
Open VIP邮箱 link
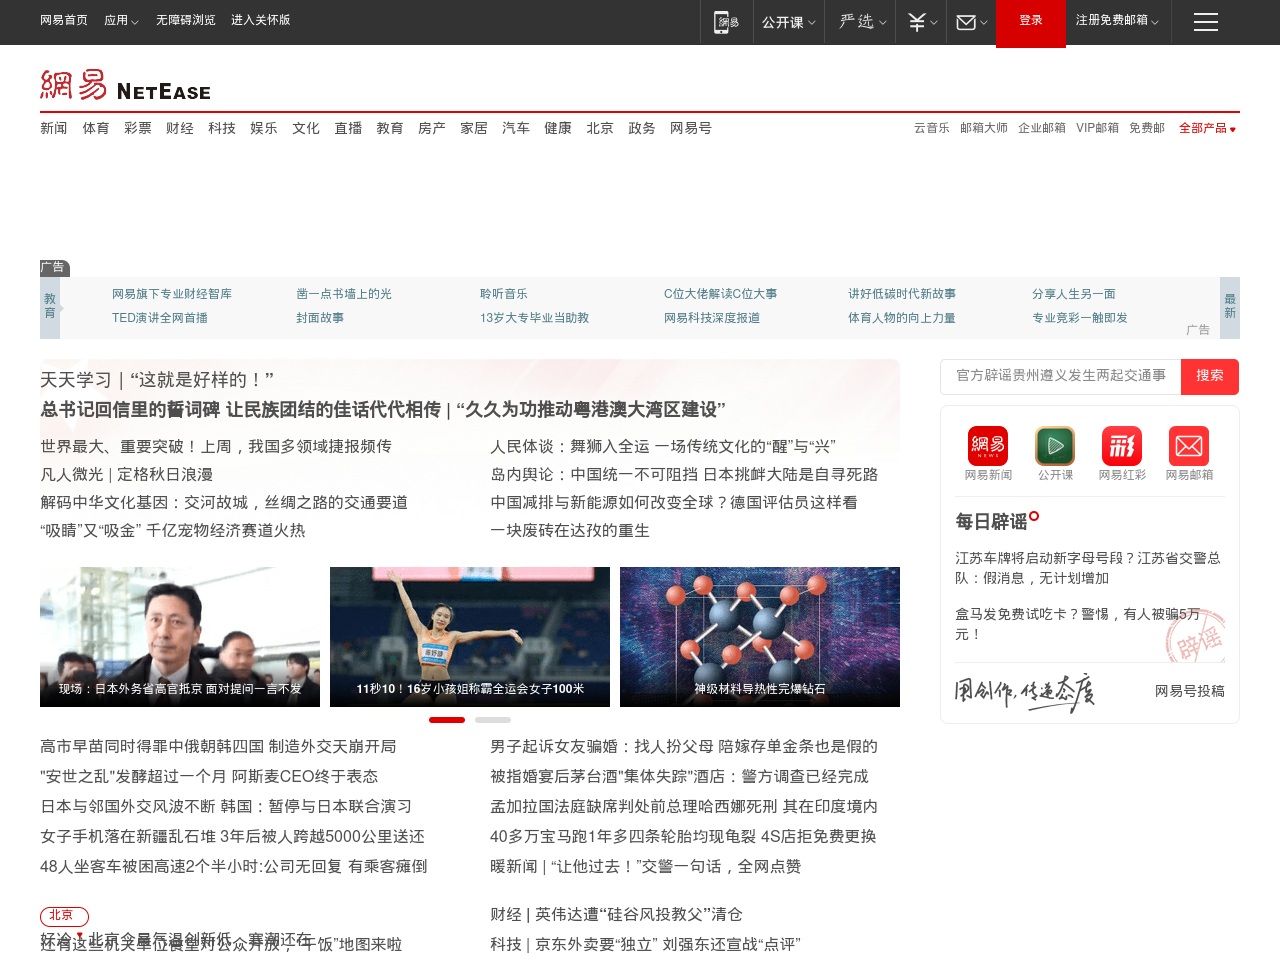pyautogui.click(x=1097, y=128)
